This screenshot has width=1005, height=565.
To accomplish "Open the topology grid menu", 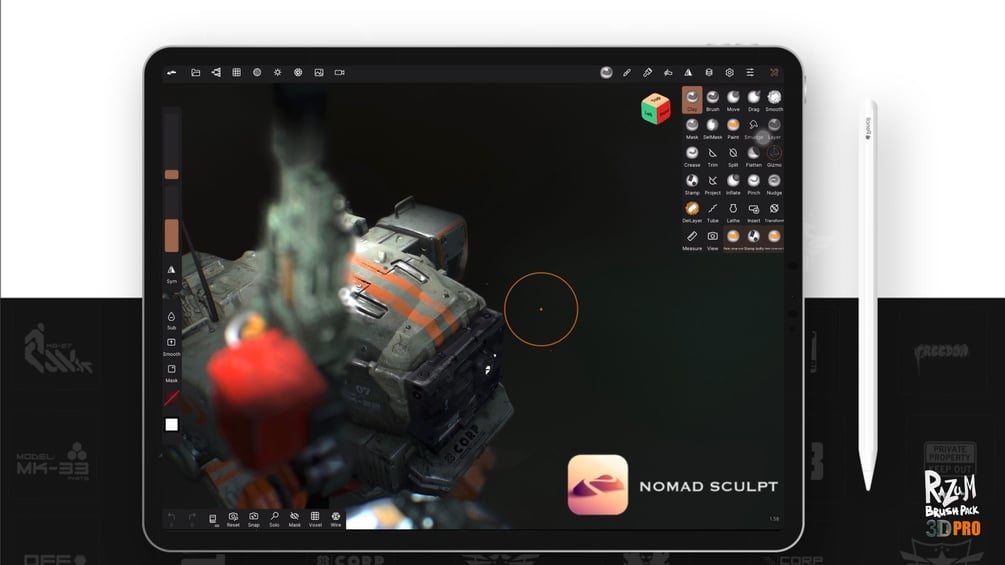I will tap(237, 72).
